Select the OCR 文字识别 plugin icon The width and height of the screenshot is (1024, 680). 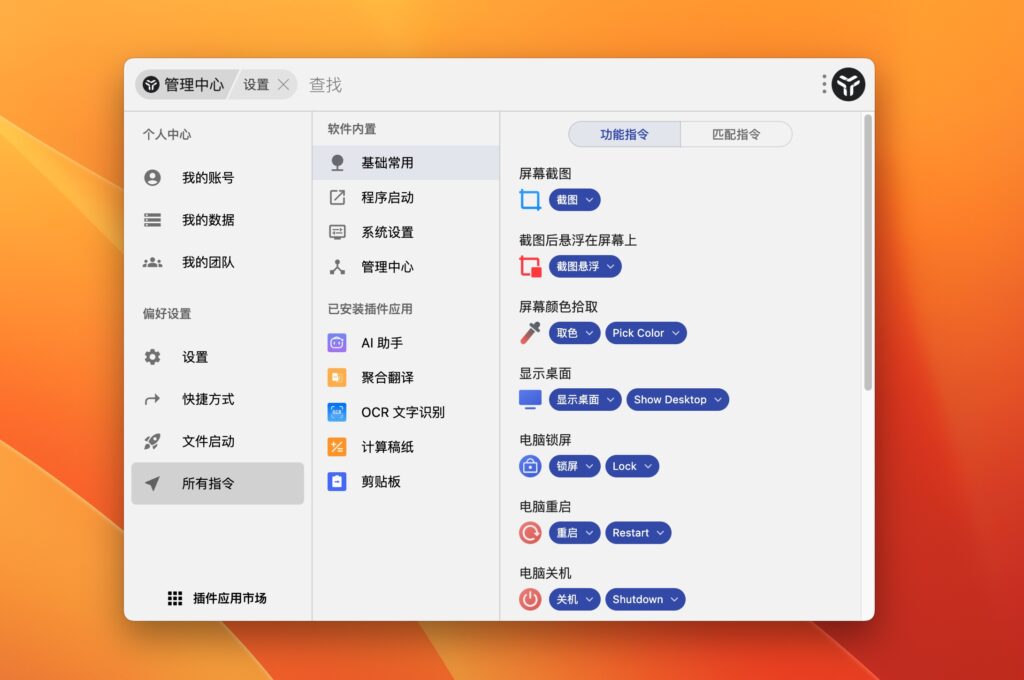point(339,412)
